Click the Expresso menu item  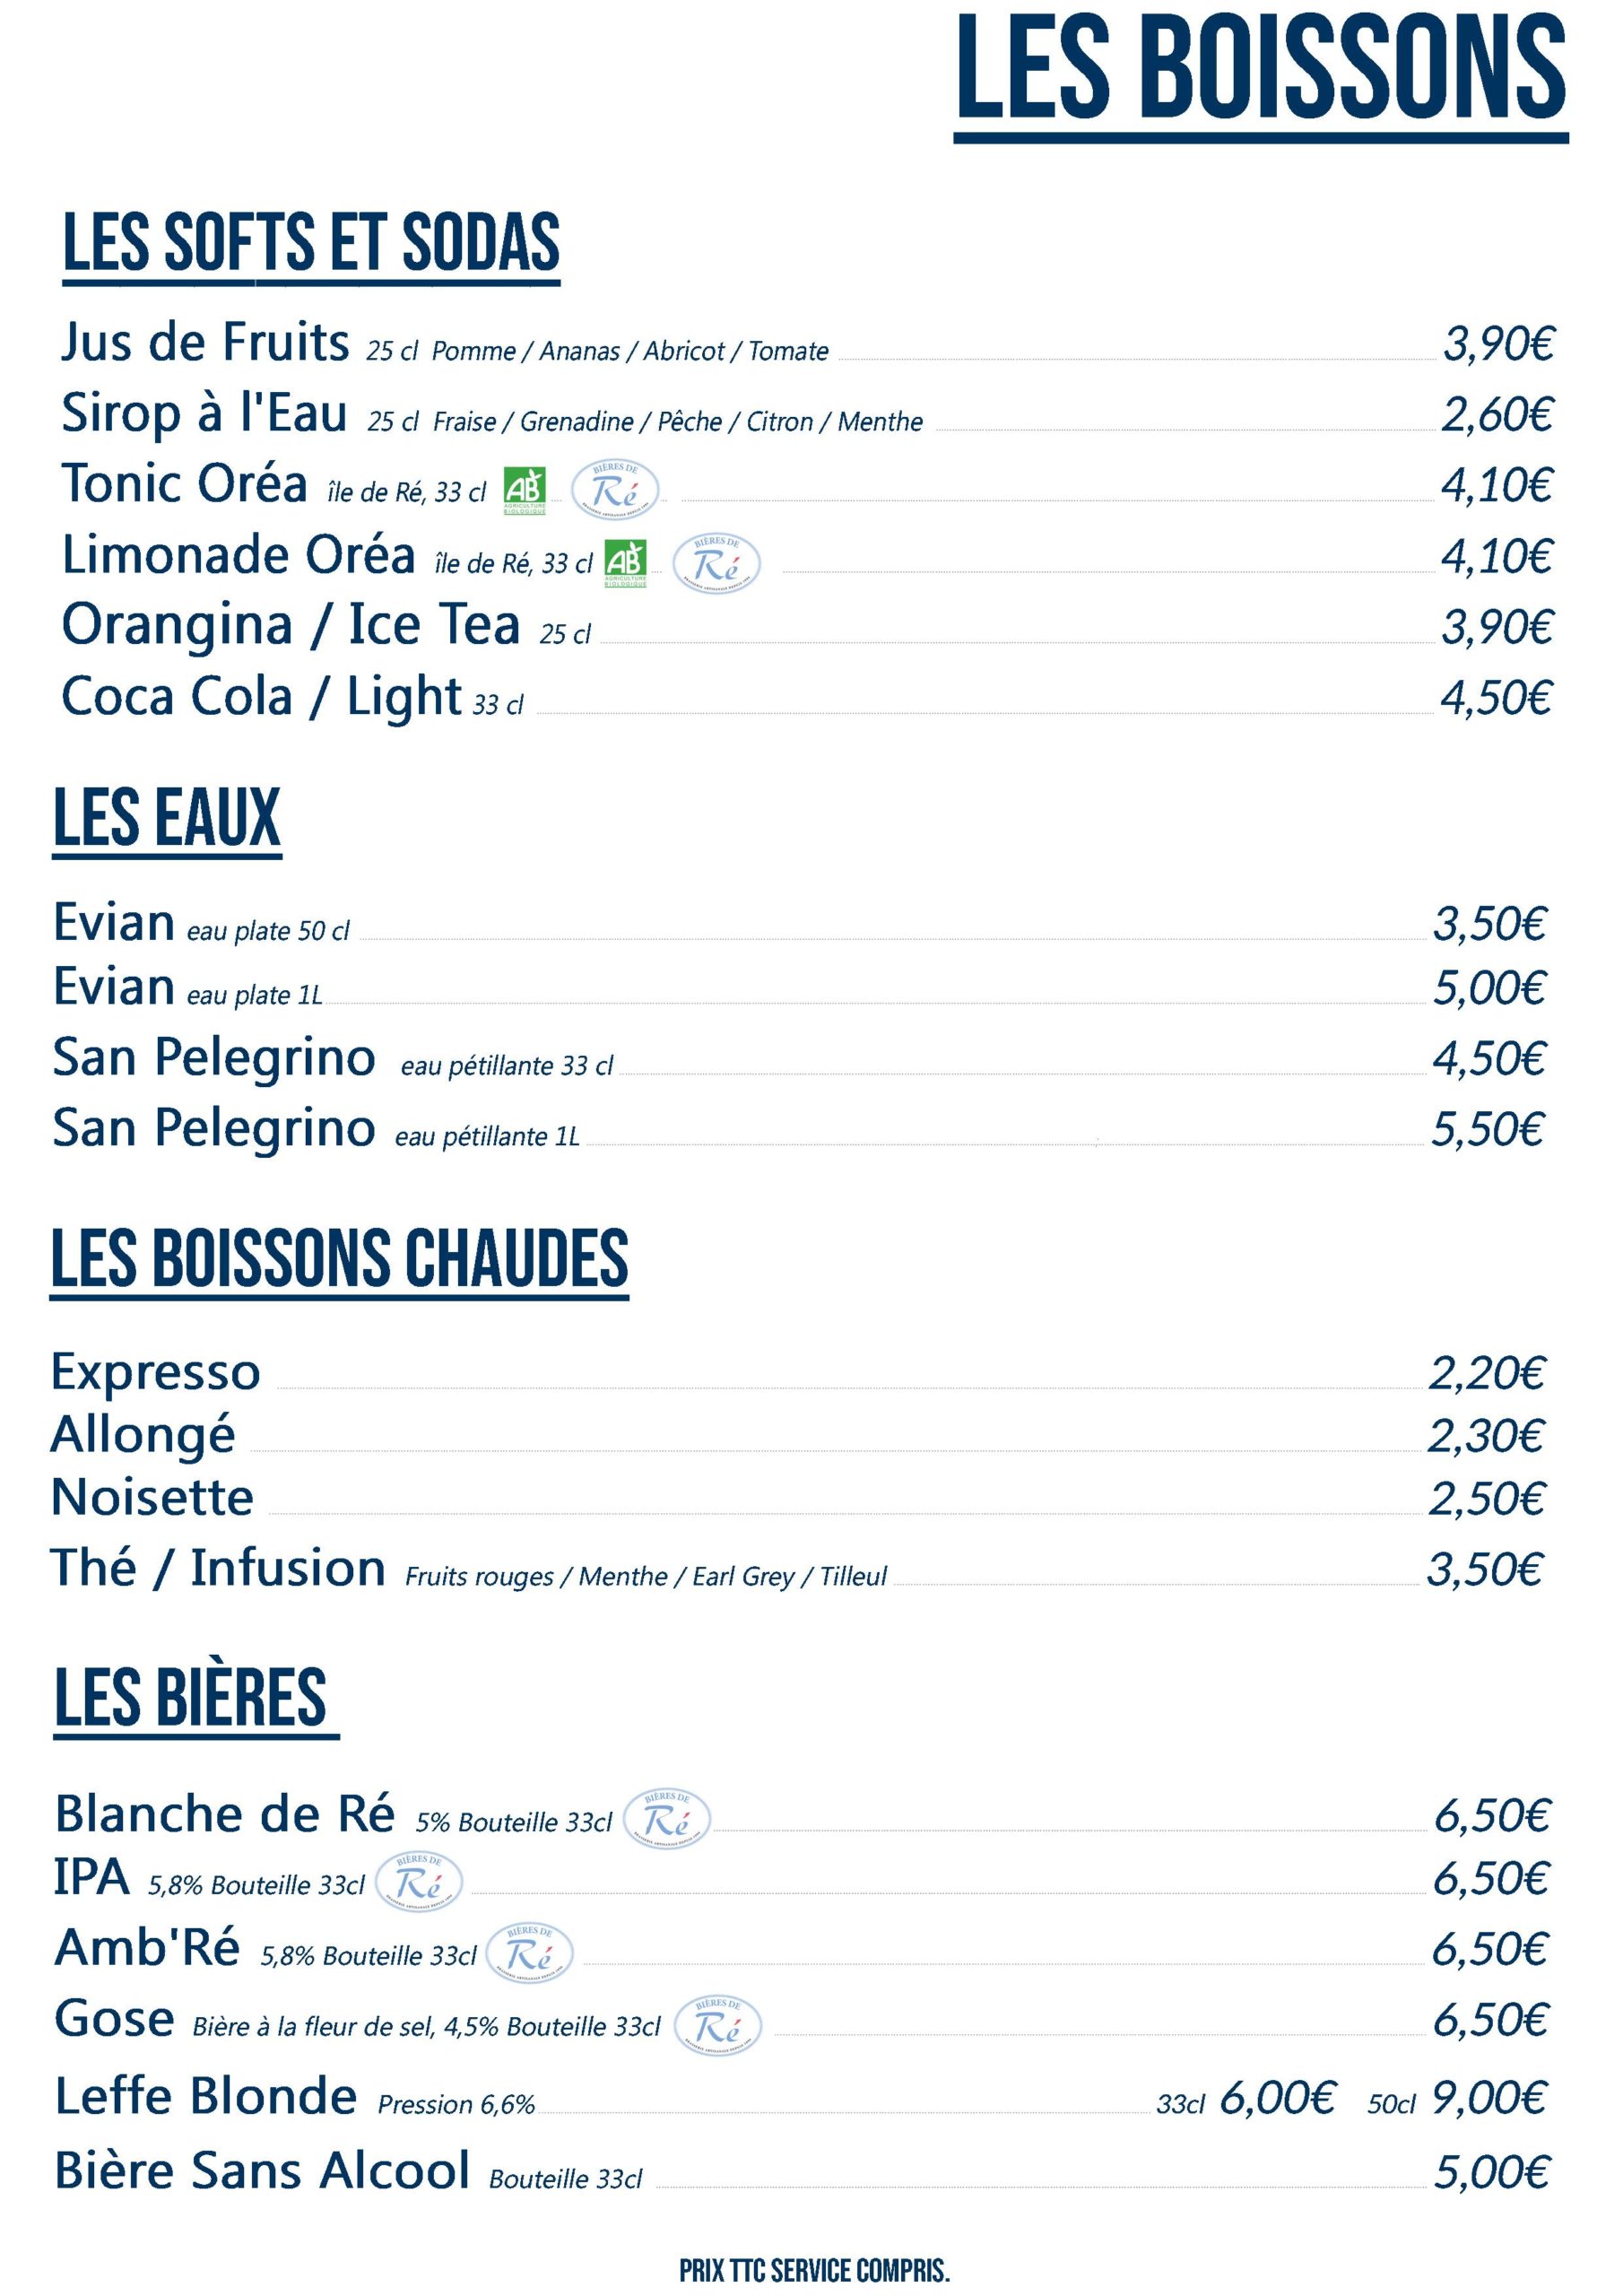click(x=155, y=1372)
